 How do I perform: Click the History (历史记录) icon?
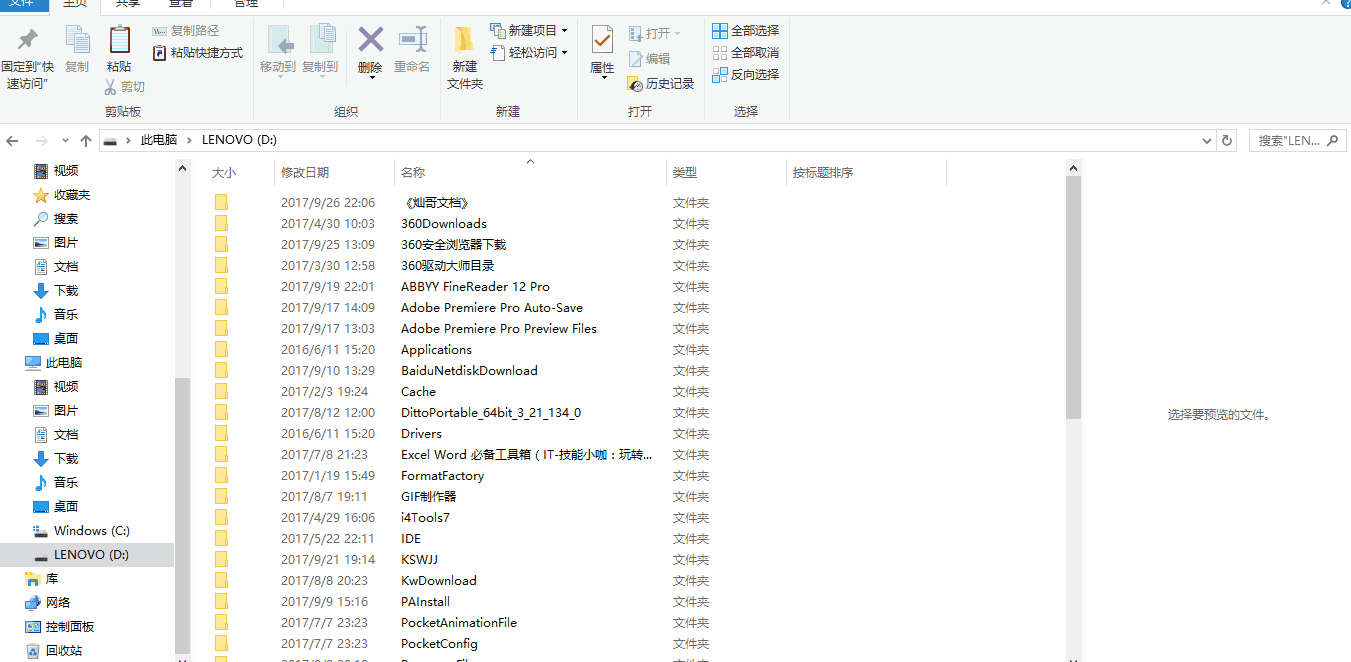pos(661,84)
